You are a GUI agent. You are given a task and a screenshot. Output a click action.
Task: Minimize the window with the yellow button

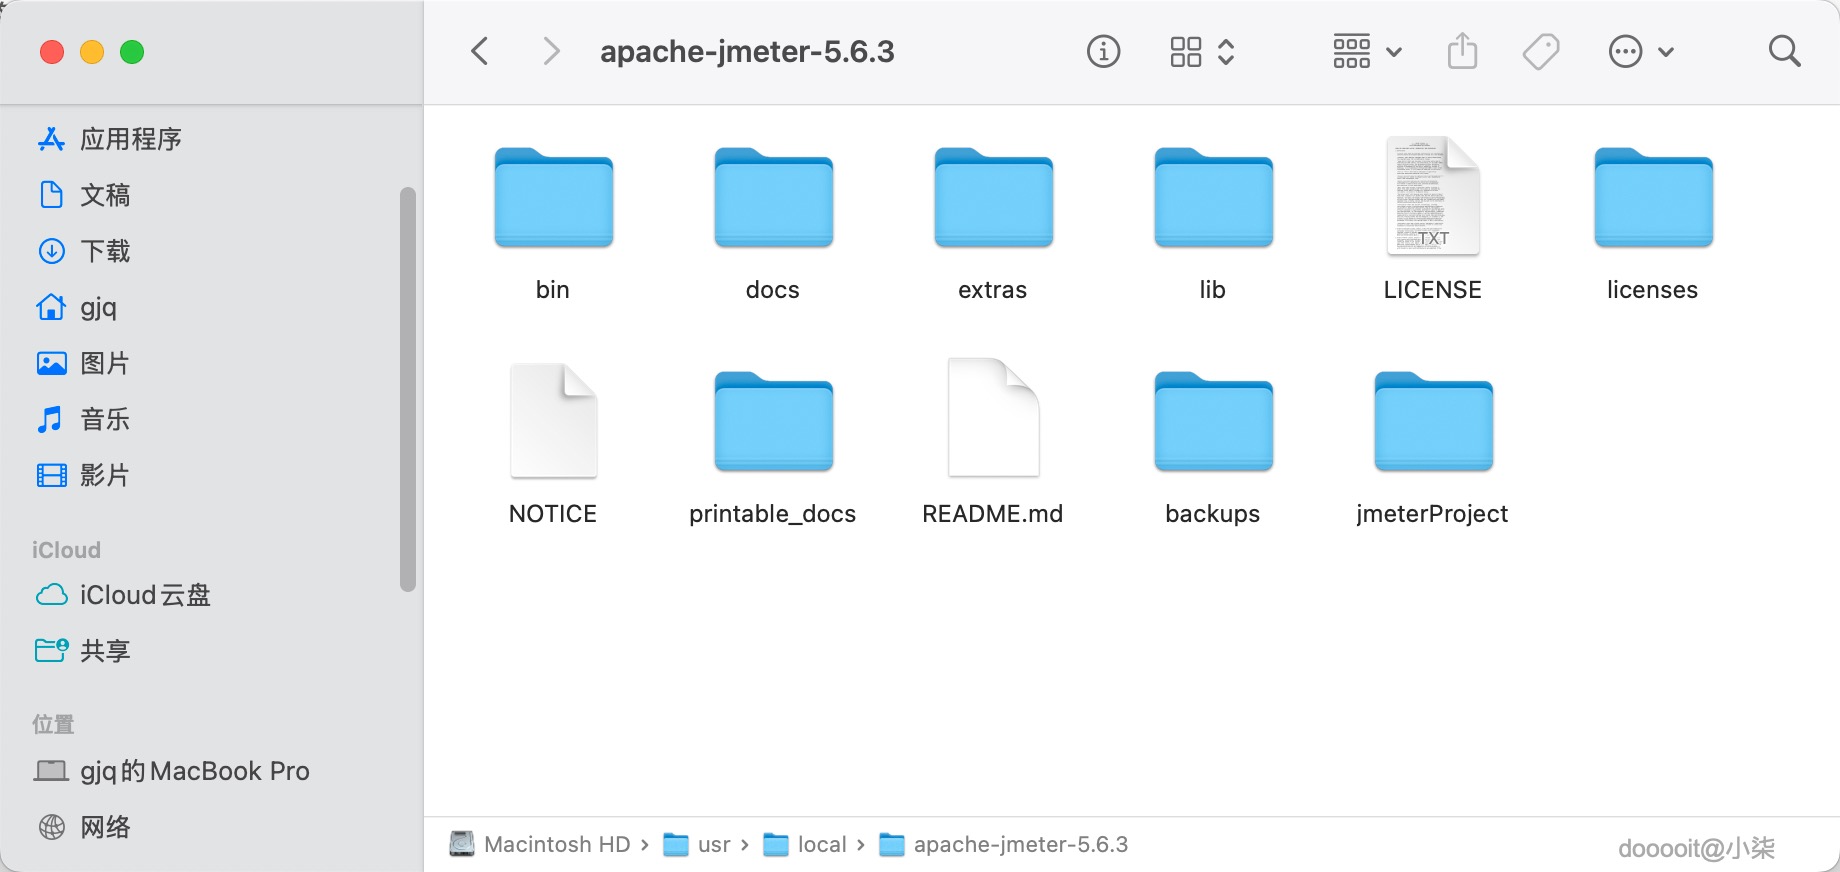tap(92, 52)
